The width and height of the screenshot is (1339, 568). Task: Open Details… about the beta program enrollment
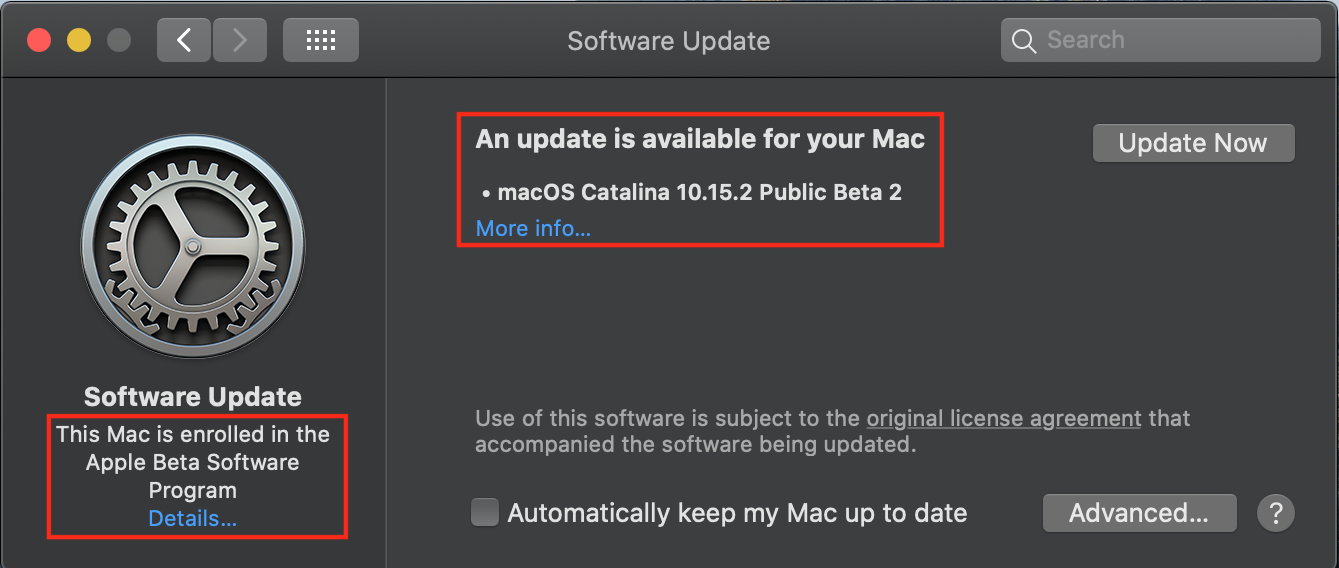(x=192, y=518)
